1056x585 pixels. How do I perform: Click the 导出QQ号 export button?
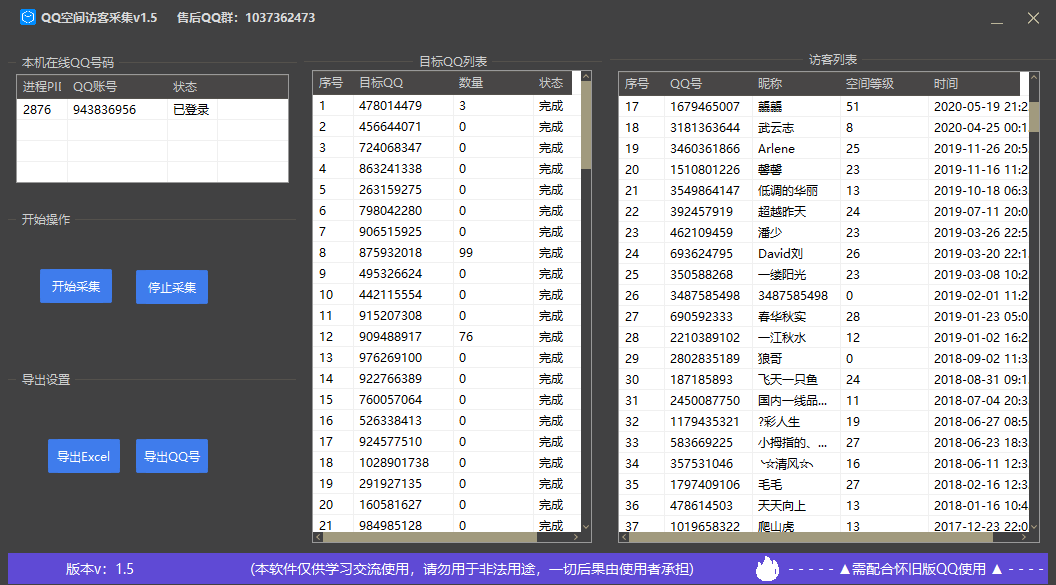(171, 456)
